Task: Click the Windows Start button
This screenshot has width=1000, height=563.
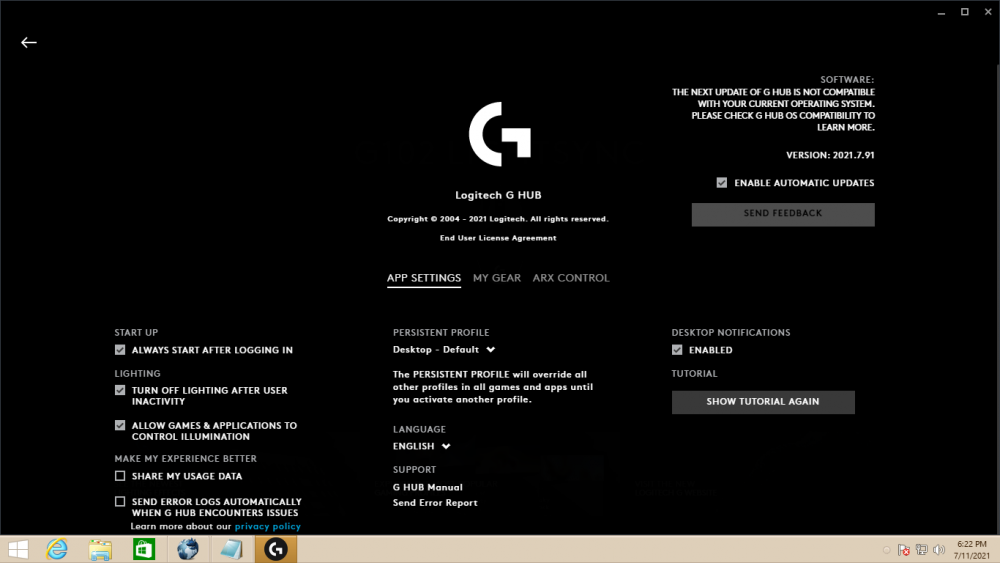Action: pyautogui.click(x=17, y=549)
